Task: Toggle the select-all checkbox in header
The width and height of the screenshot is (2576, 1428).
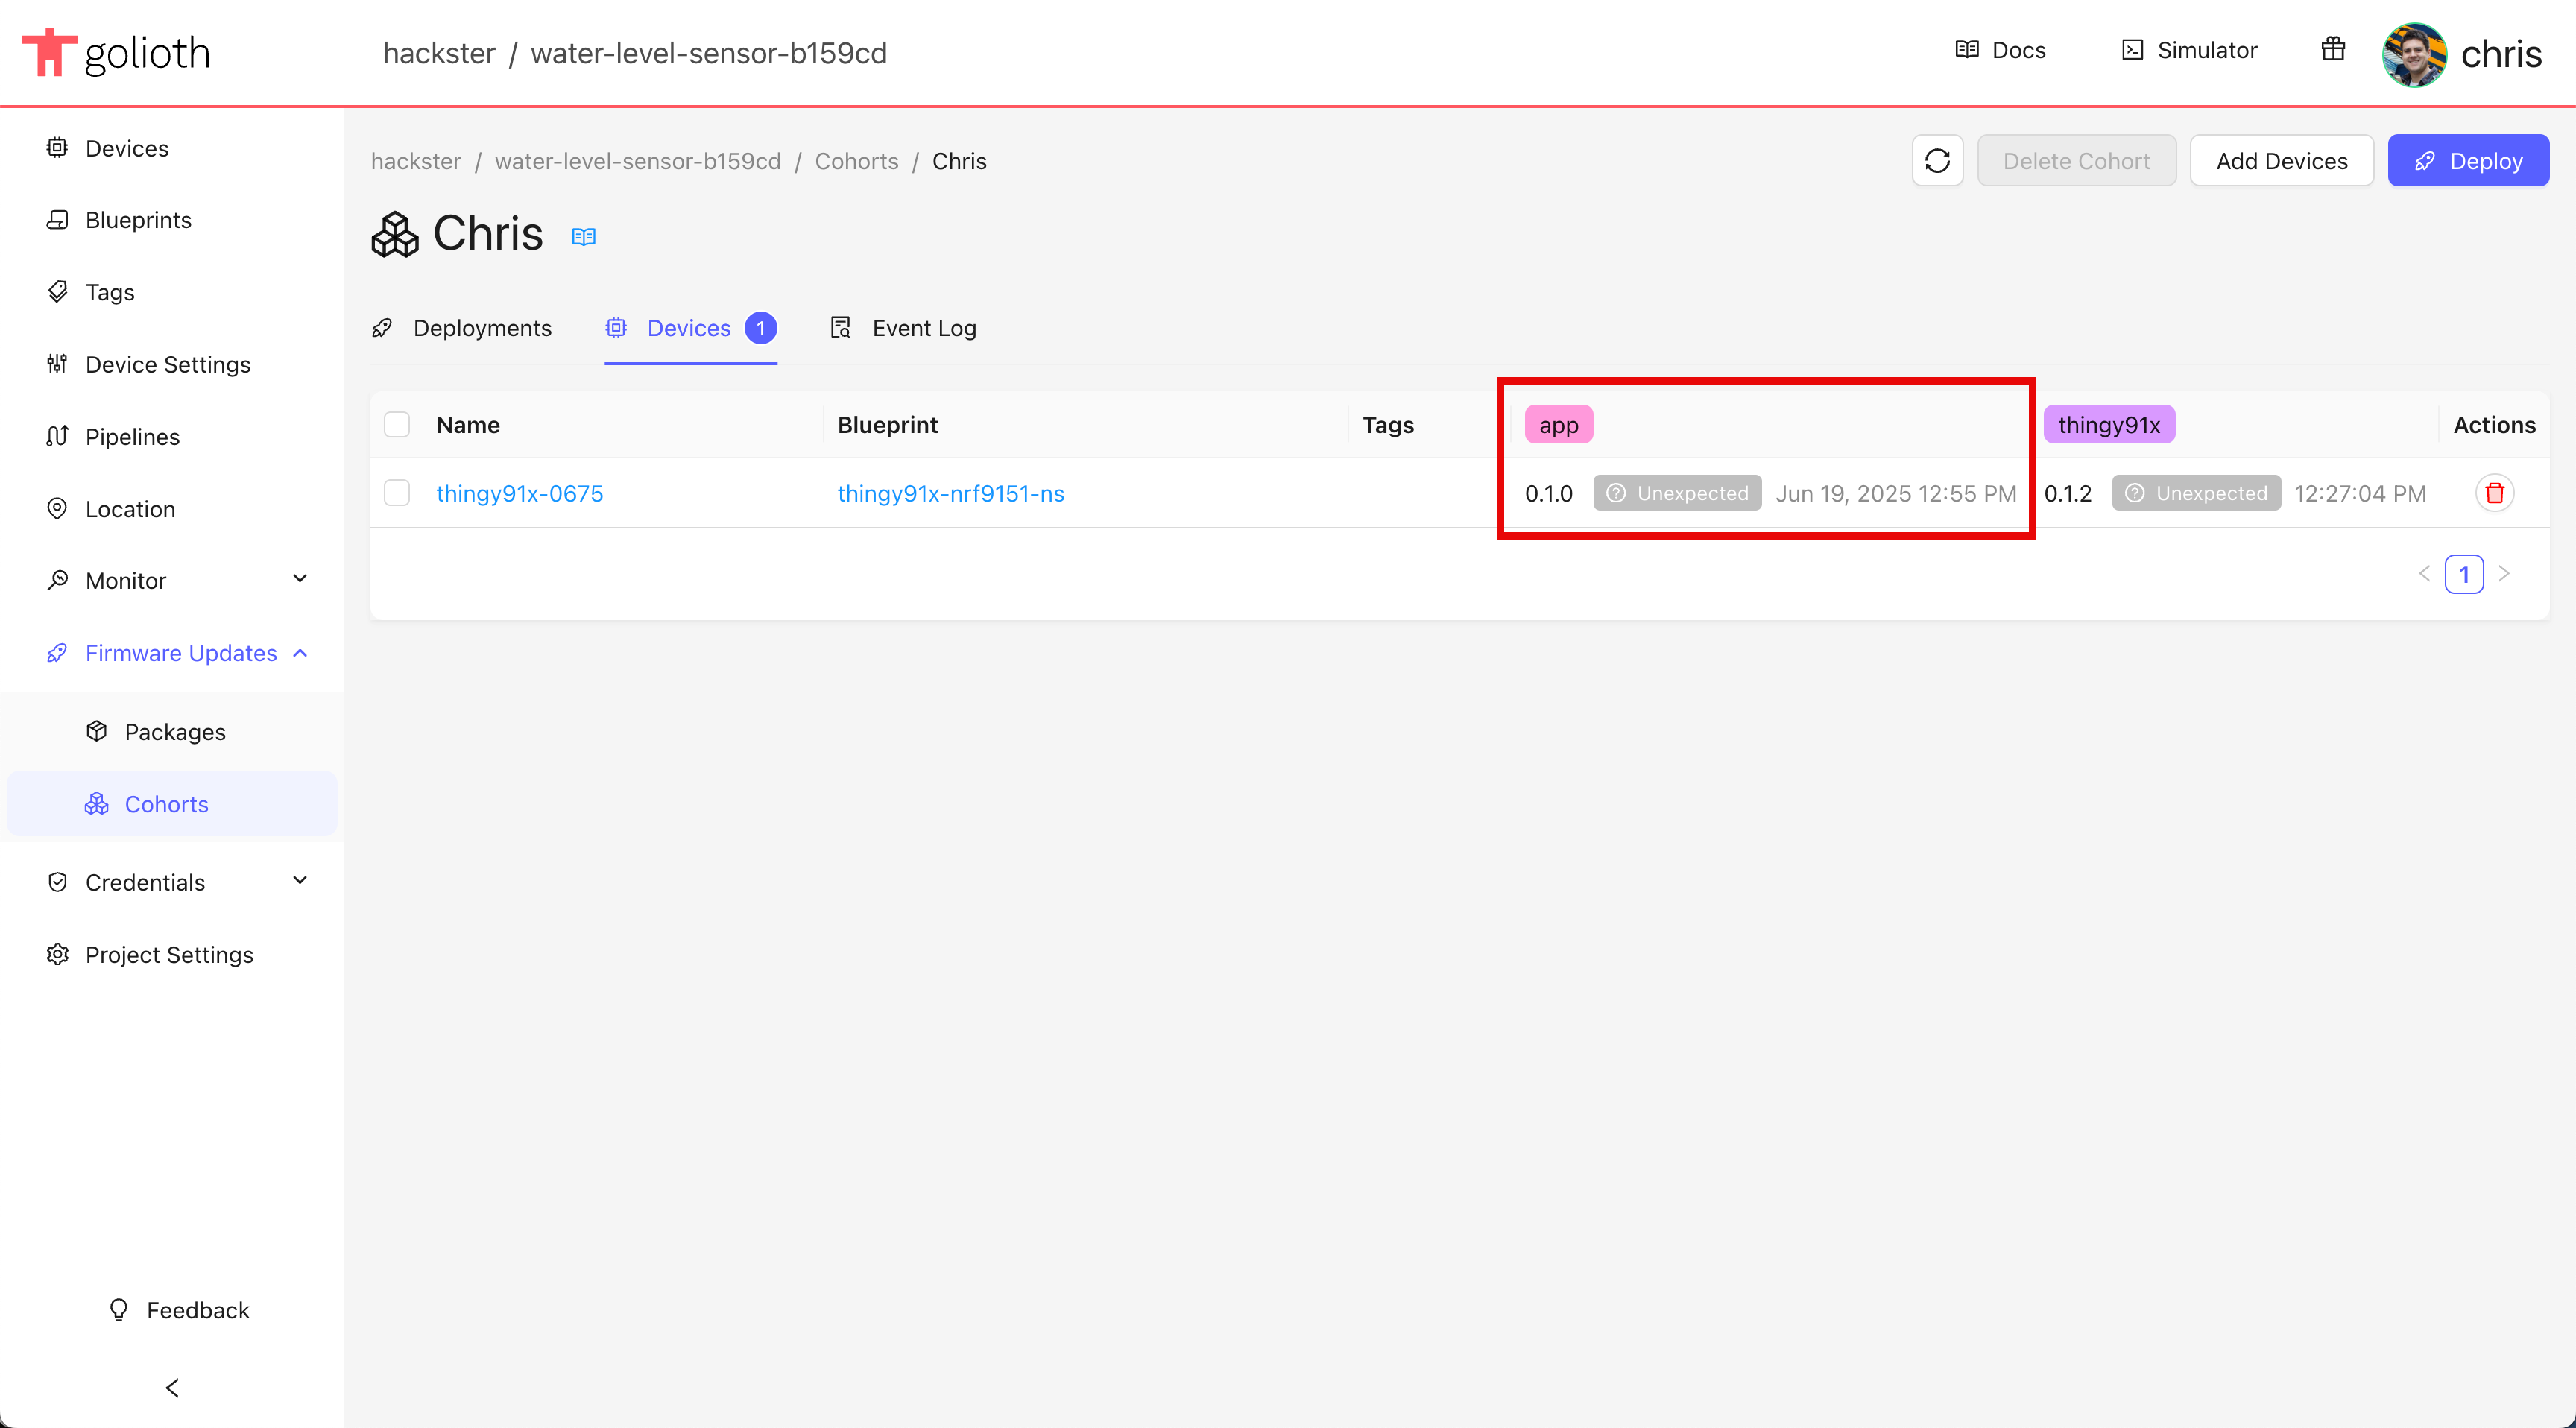Action: coord(397,424)
